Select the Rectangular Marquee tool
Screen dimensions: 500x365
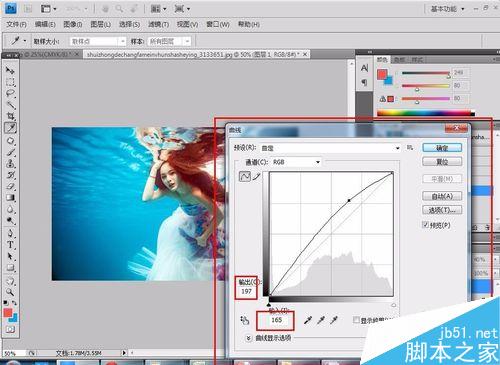click(10, 82)
